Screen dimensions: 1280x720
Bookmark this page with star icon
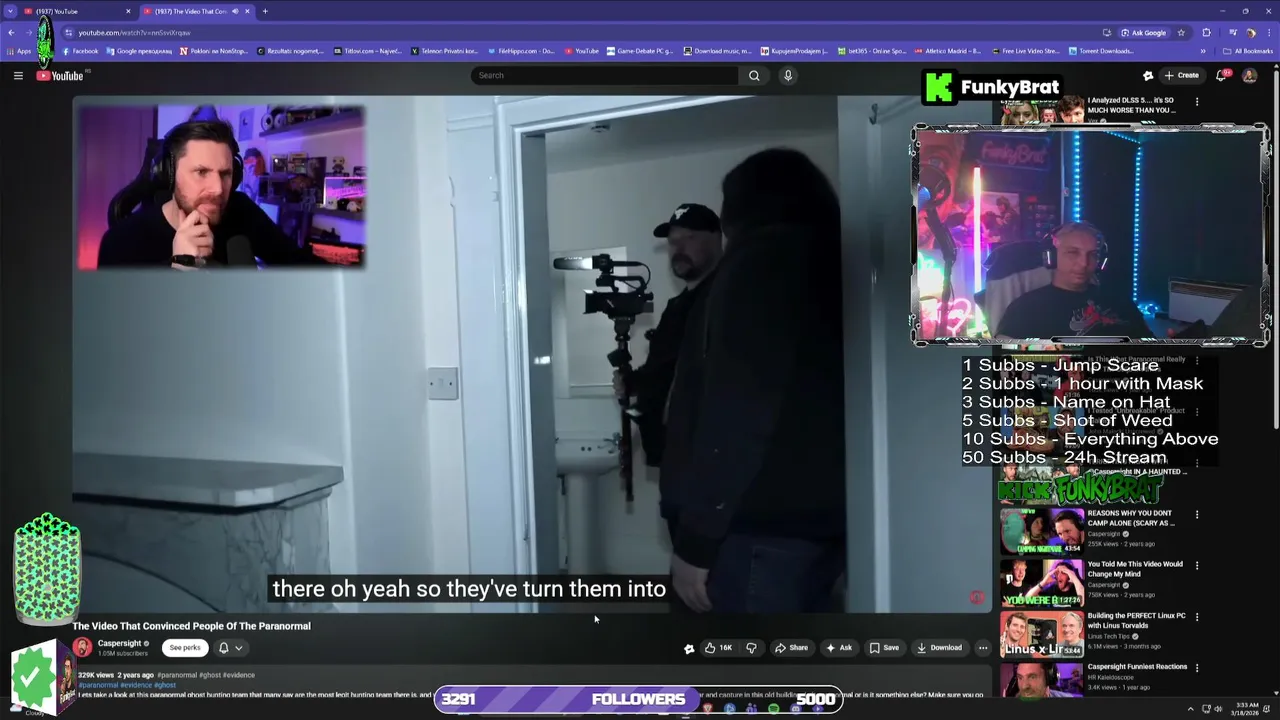[x=1181, y=32]
